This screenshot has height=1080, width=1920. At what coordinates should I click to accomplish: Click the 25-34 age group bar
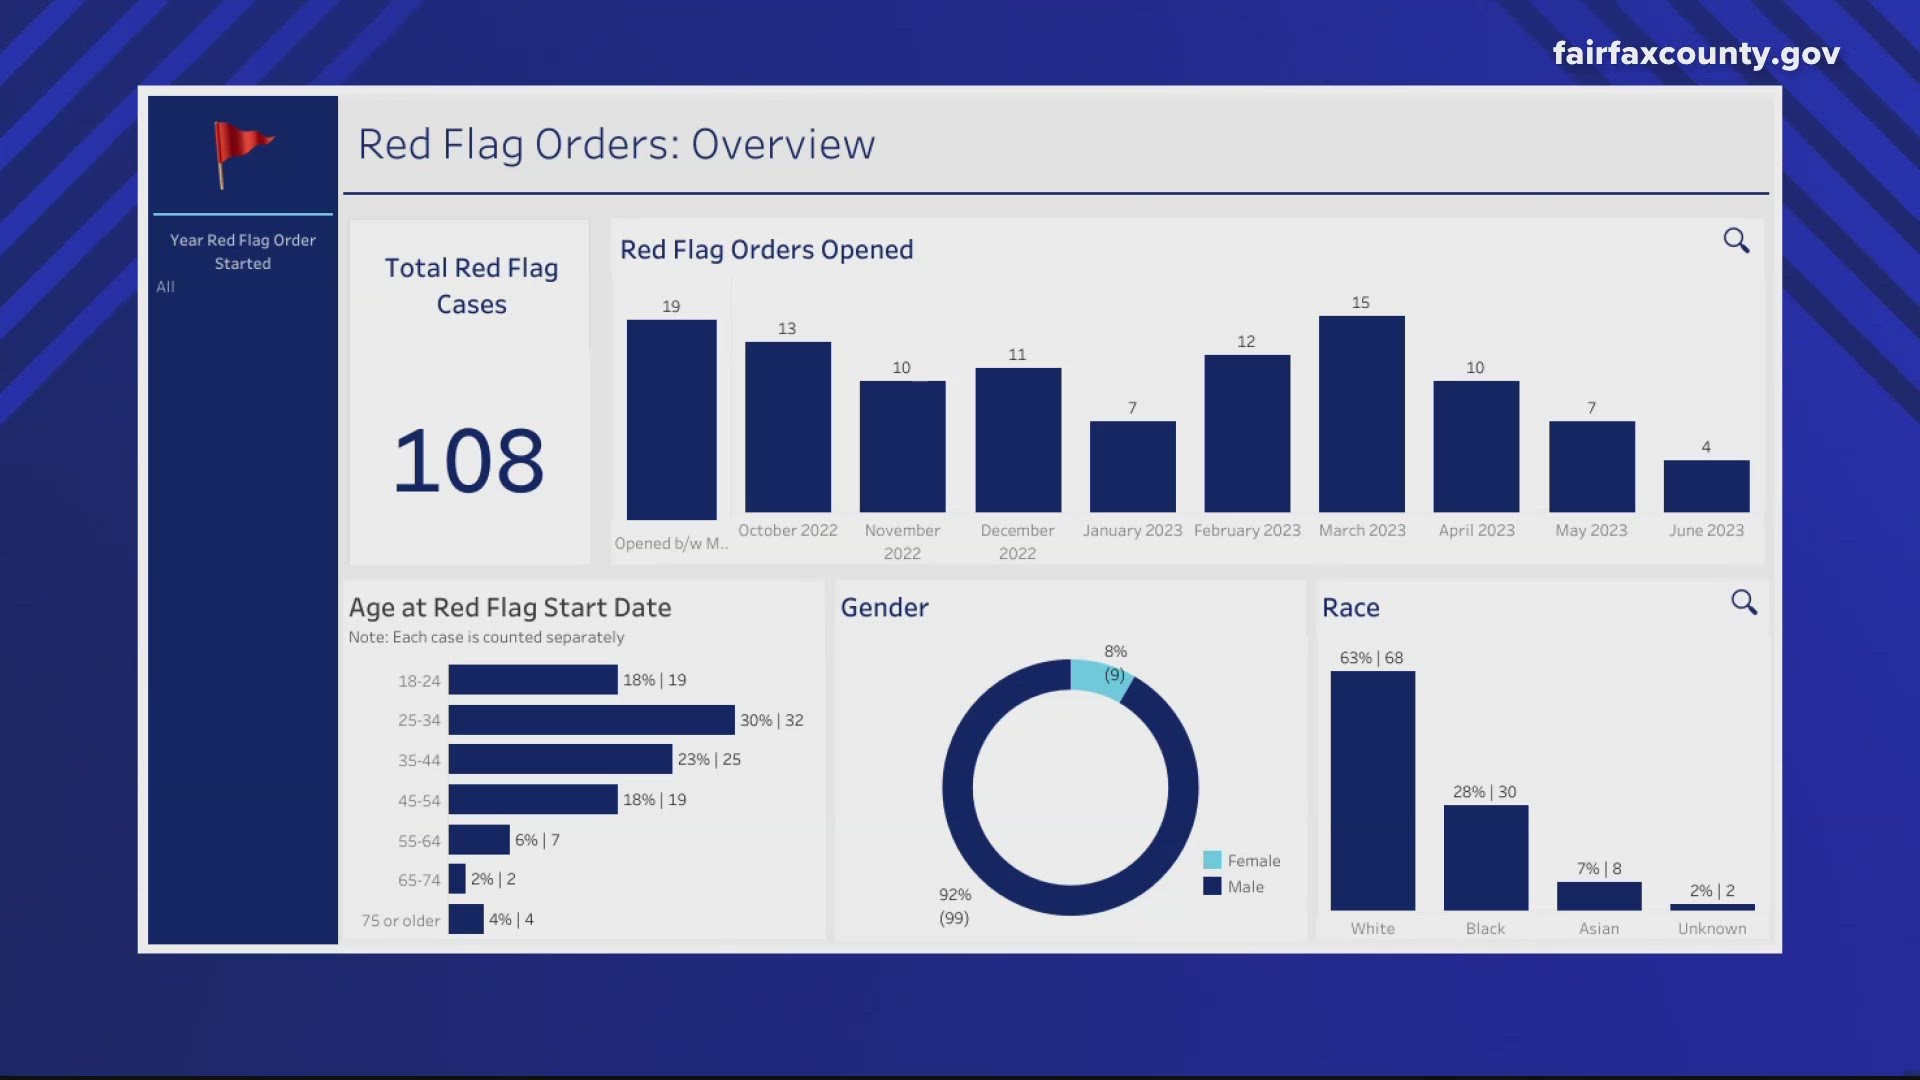point(591,720)
